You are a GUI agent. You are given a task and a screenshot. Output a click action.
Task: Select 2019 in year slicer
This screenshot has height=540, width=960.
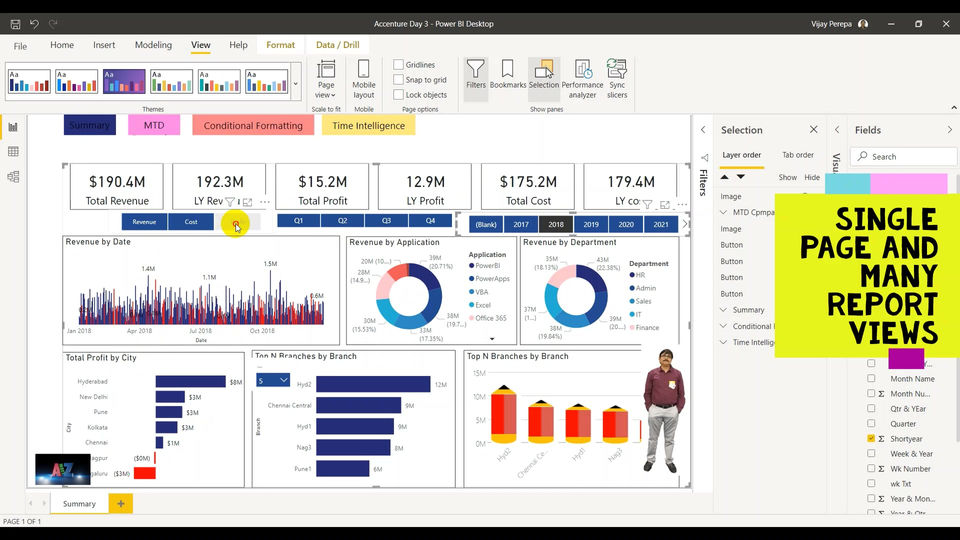point(591,224)
